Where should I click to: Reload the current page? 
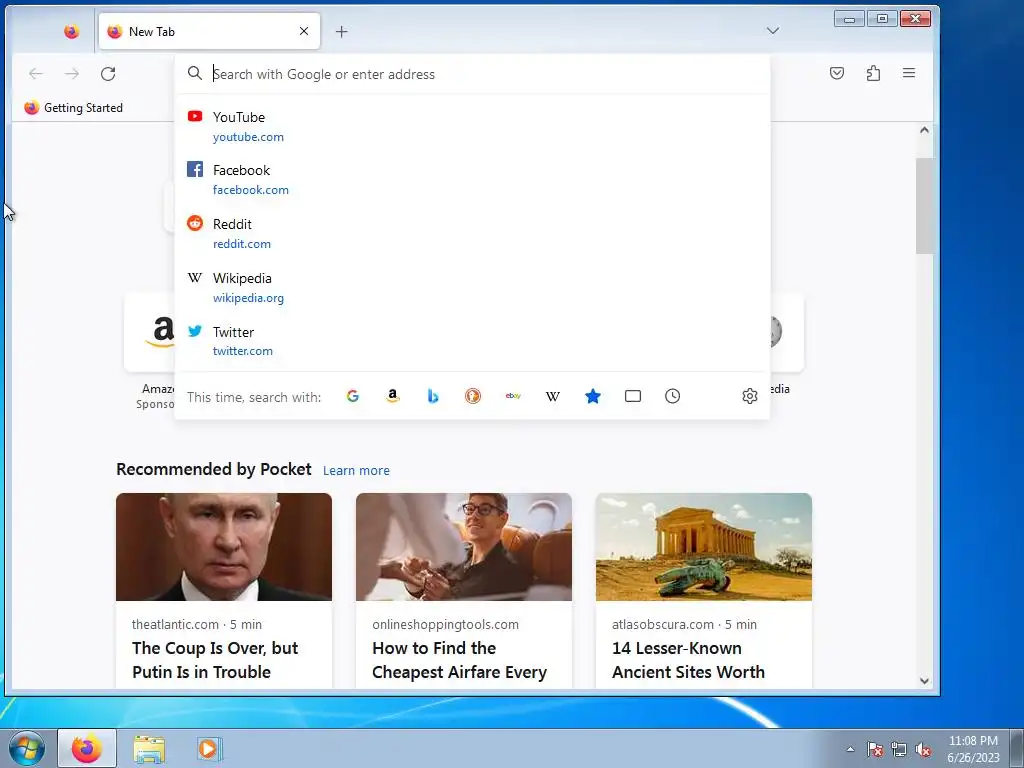108,74
